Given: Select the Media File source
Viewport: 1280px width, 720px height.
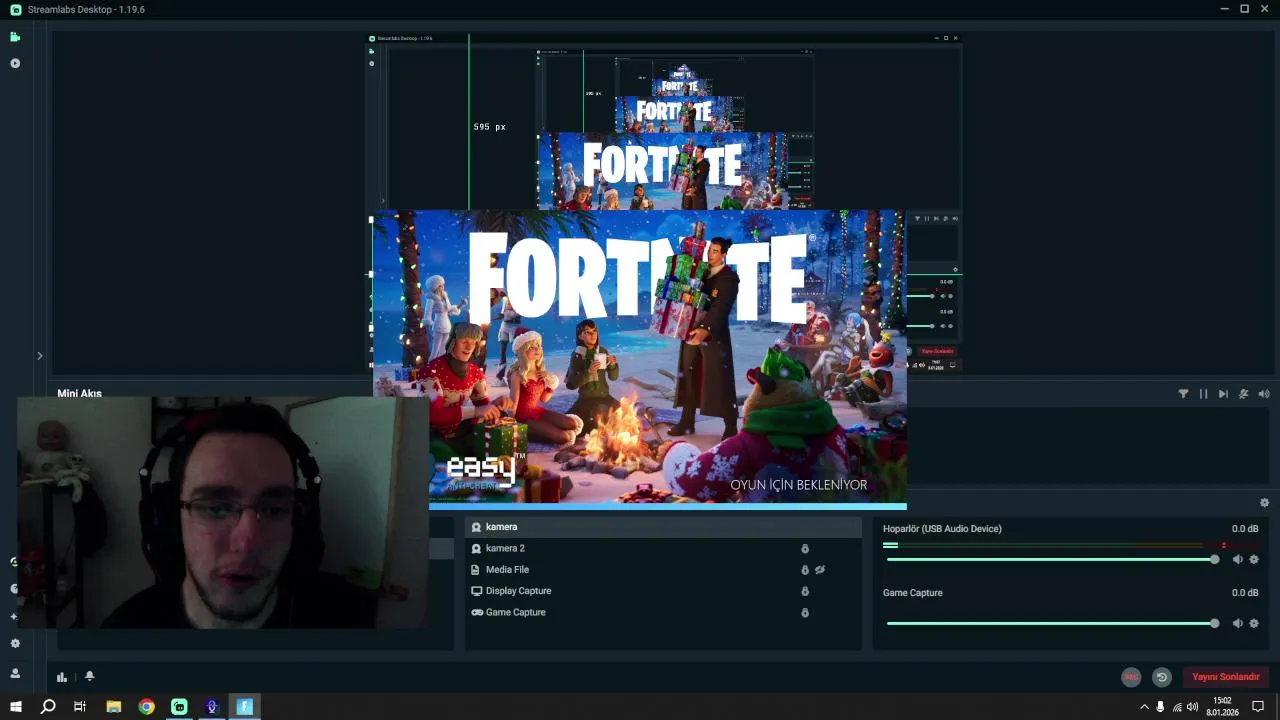Looking at the screenshot, I should point(663,570).
